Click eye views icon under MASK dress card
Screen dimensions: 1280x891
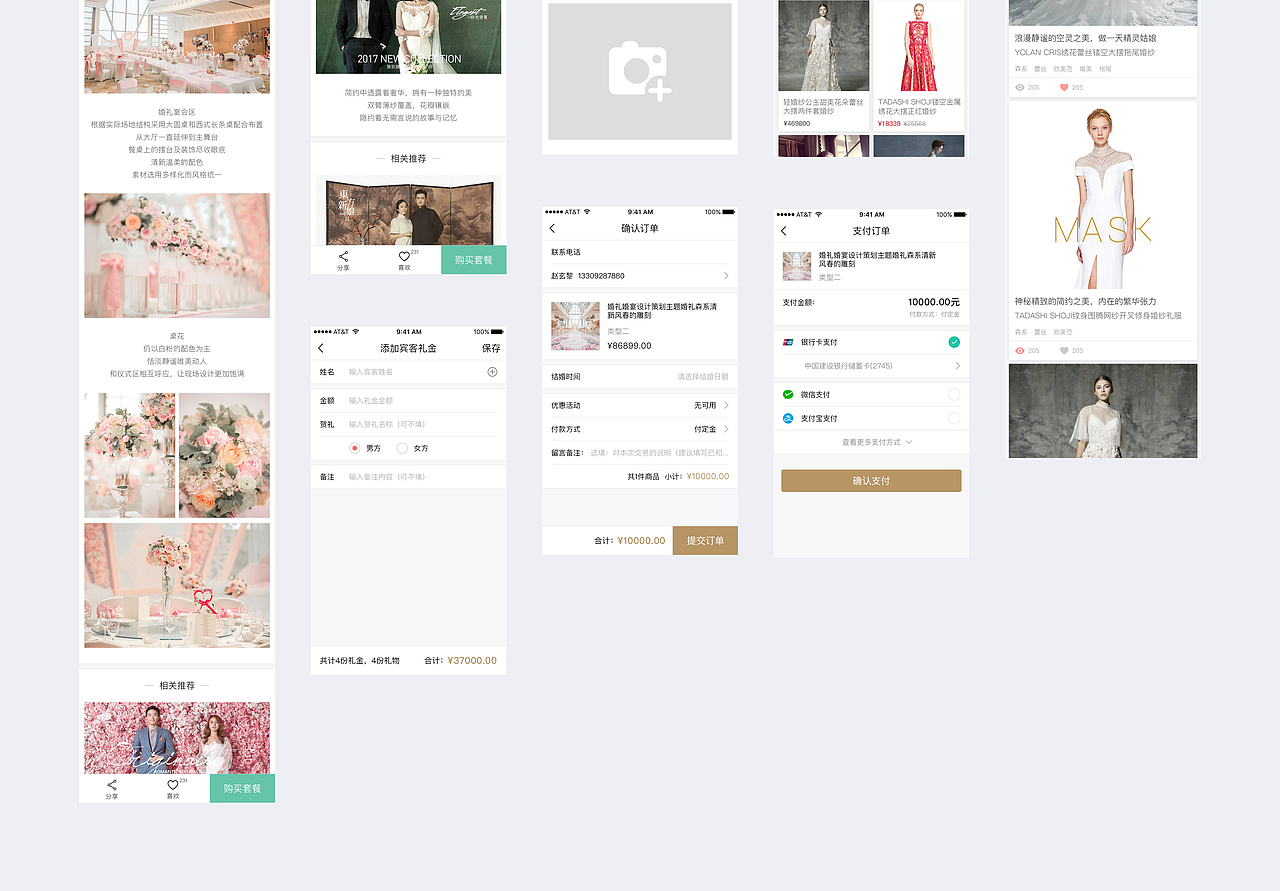point(1020,351)
